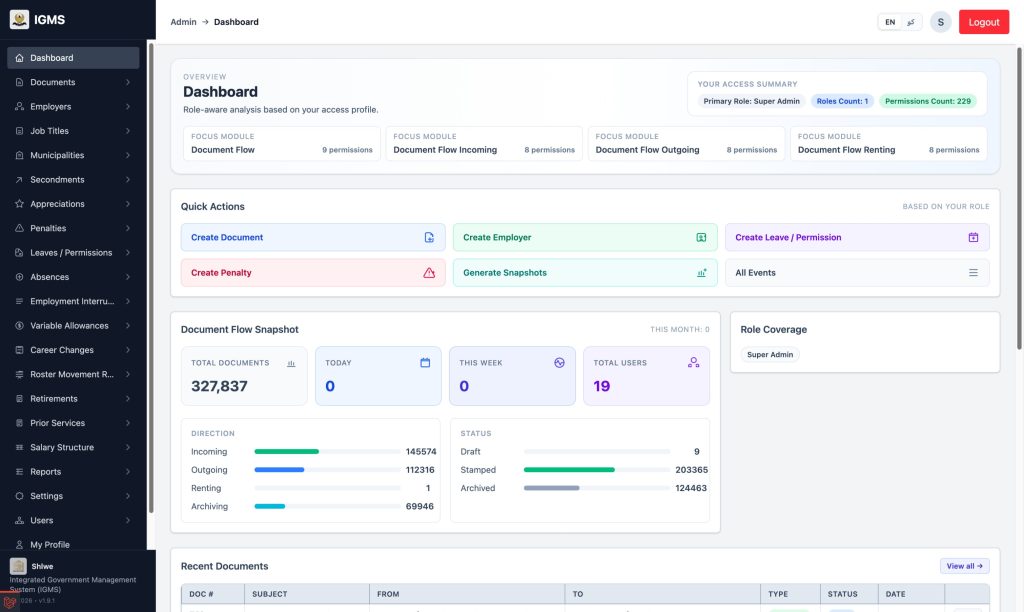Click the Shiwe profile thumbnail in sidebar footer
Screen dimensions: 1024x612
pyautogui.click(x=18, y=566)
